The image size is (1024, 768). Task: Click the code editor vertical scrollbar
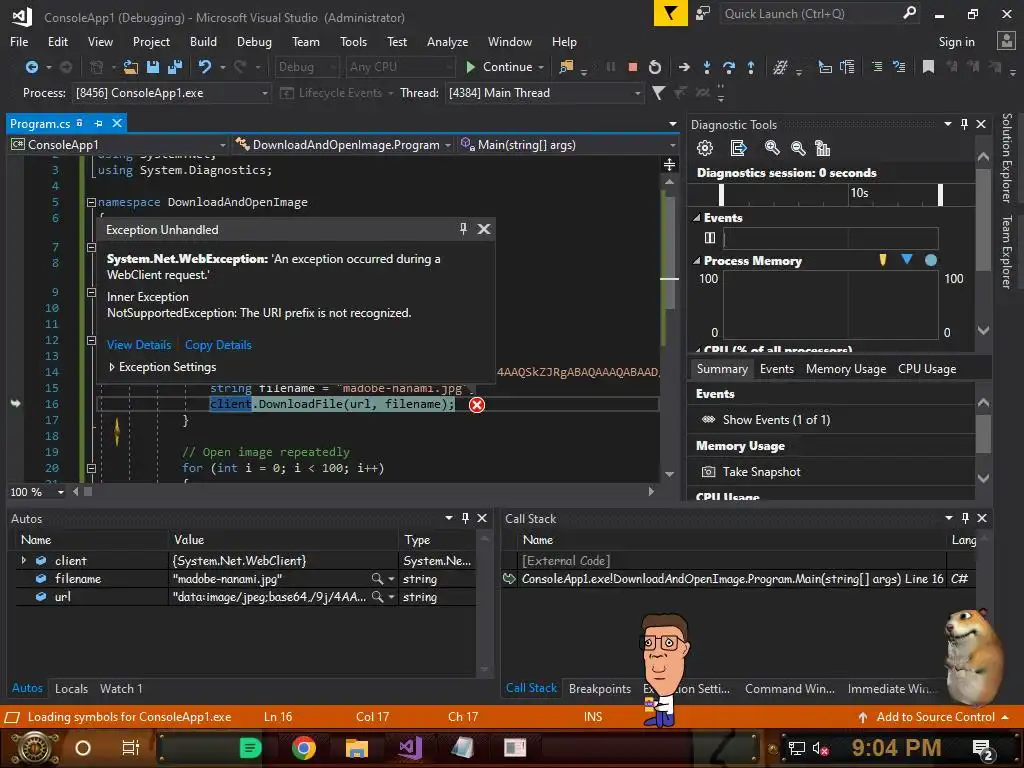(669, 327)
